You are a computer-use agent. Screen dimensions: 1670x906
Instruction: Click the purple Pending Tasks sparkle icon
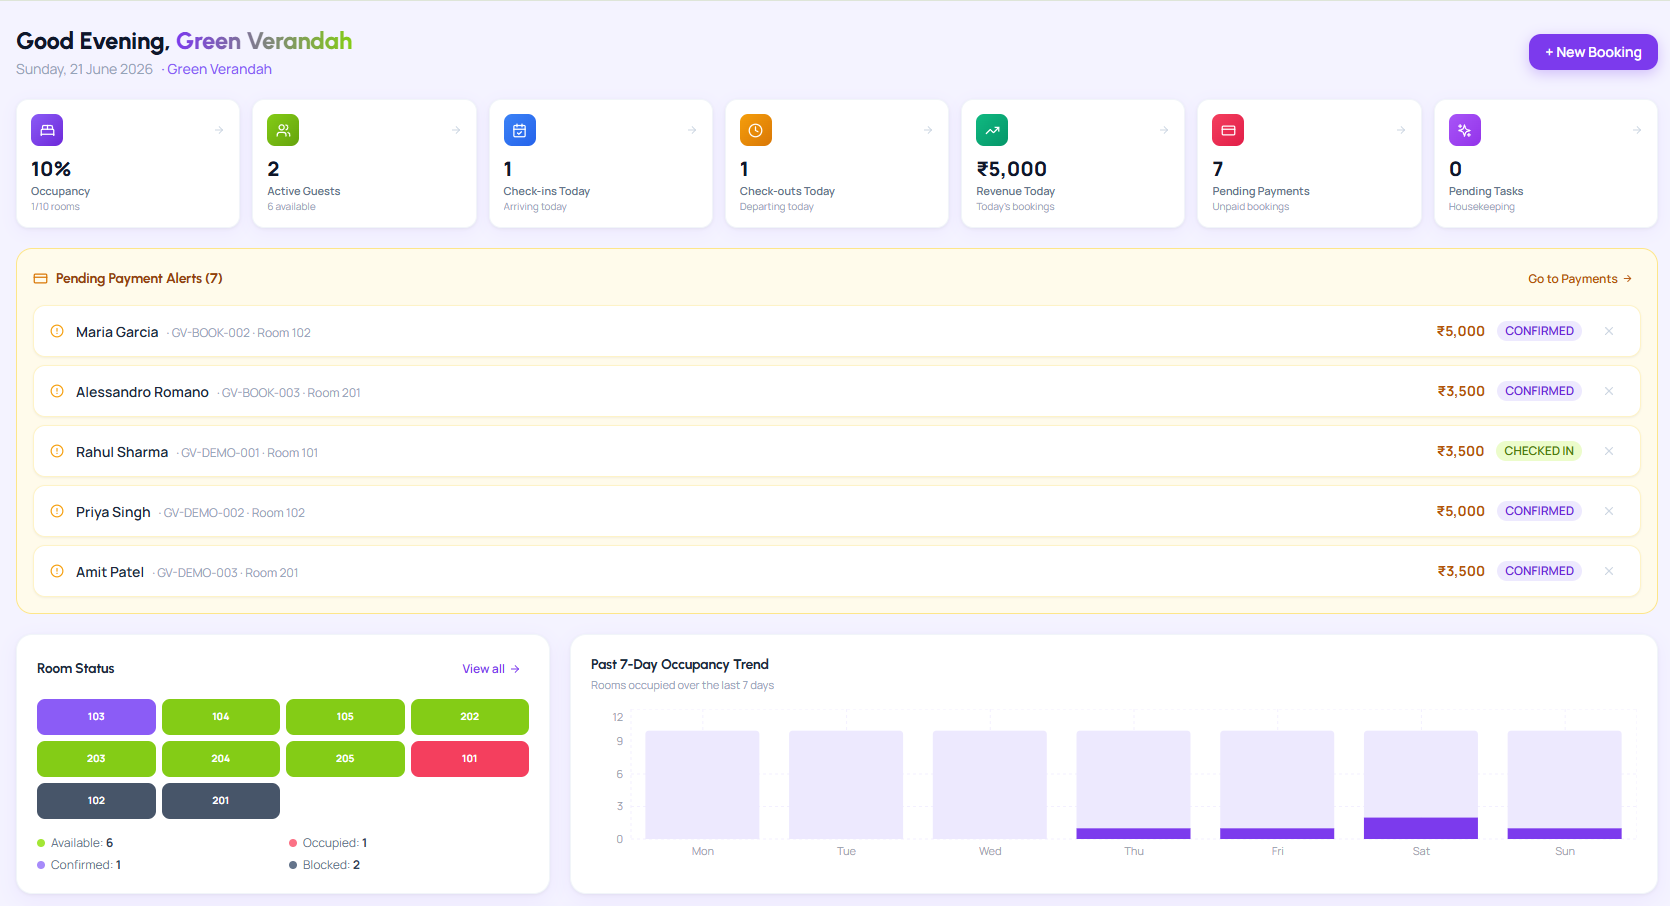[1465, 130]
